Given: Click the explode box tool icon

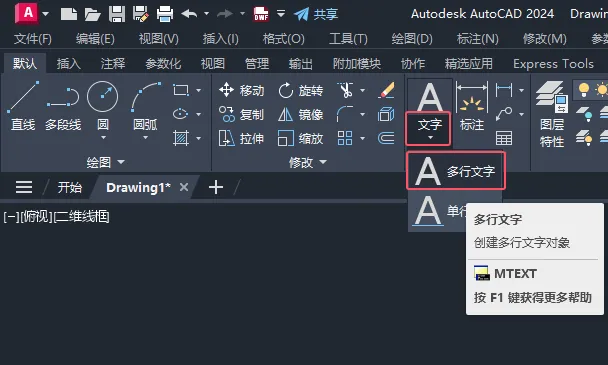Looking at the screenshot, I should click(x=386, y=114).
